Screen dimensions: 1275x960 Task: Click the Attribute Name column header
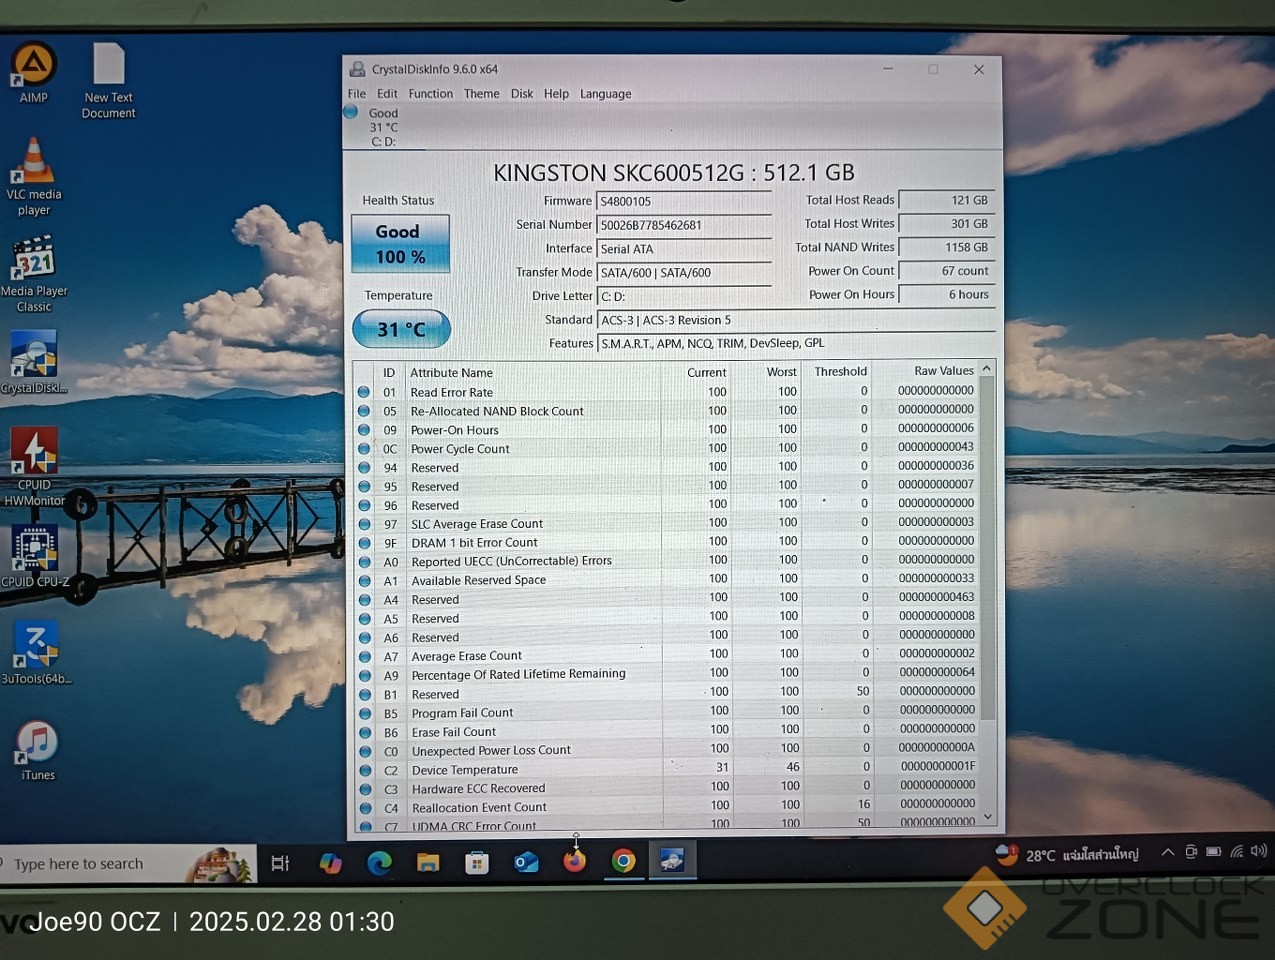[x=452, y=373]
